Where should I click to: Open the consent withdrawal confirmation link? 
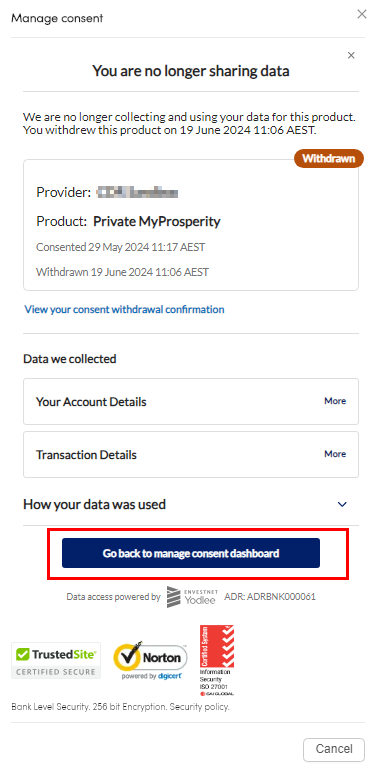coord(124,309)
